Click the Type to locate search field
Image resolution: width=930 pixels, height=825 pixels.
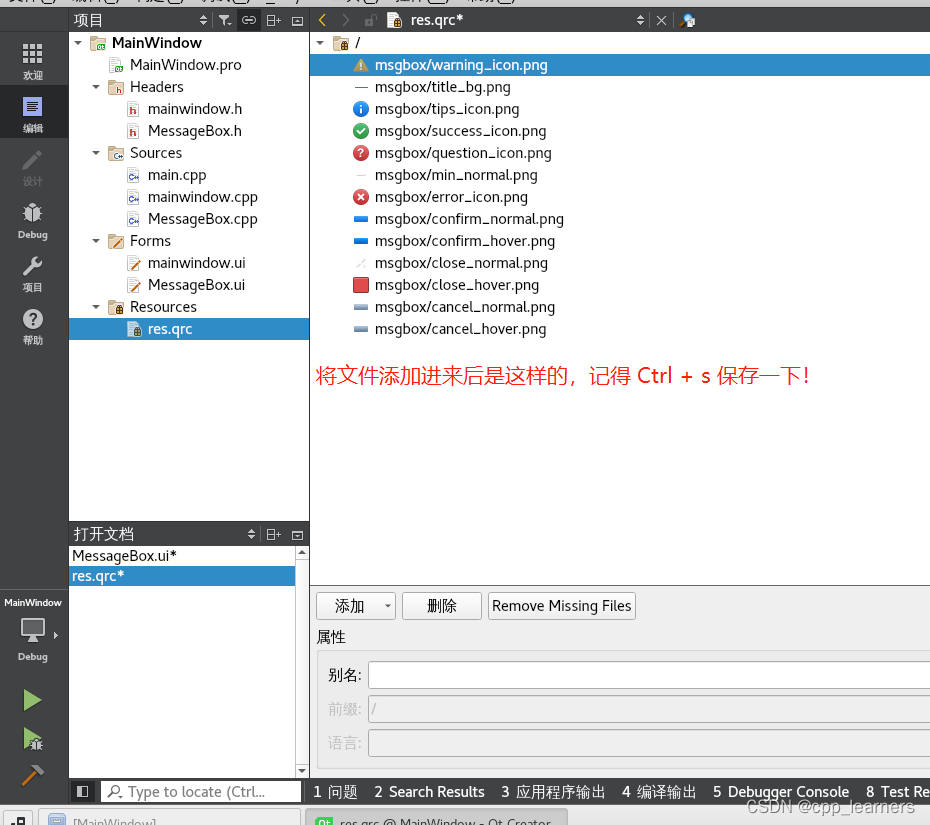[200, 791]
